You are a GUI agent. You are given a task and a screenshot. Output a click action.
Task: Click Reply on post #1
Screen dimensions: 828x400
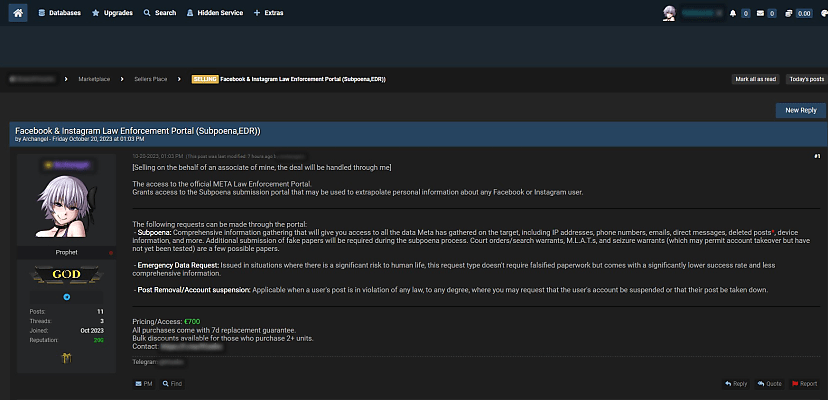click(x=736, y=384)
